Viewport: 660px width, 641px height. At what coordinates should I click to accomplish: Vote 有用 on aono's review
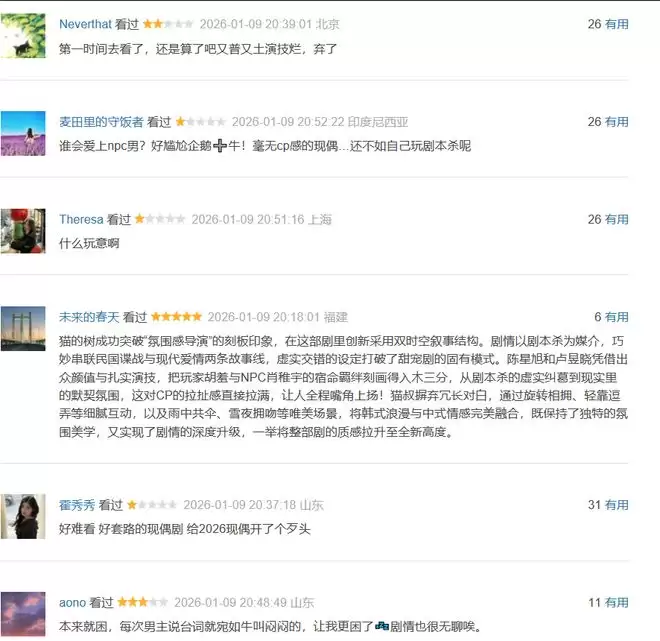[616, 602]
